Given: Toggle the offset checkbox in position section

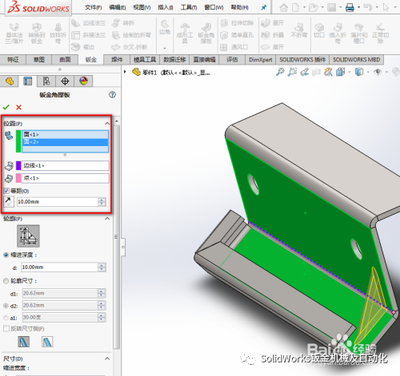Looking at the screenshot, I should pos(6,191).
